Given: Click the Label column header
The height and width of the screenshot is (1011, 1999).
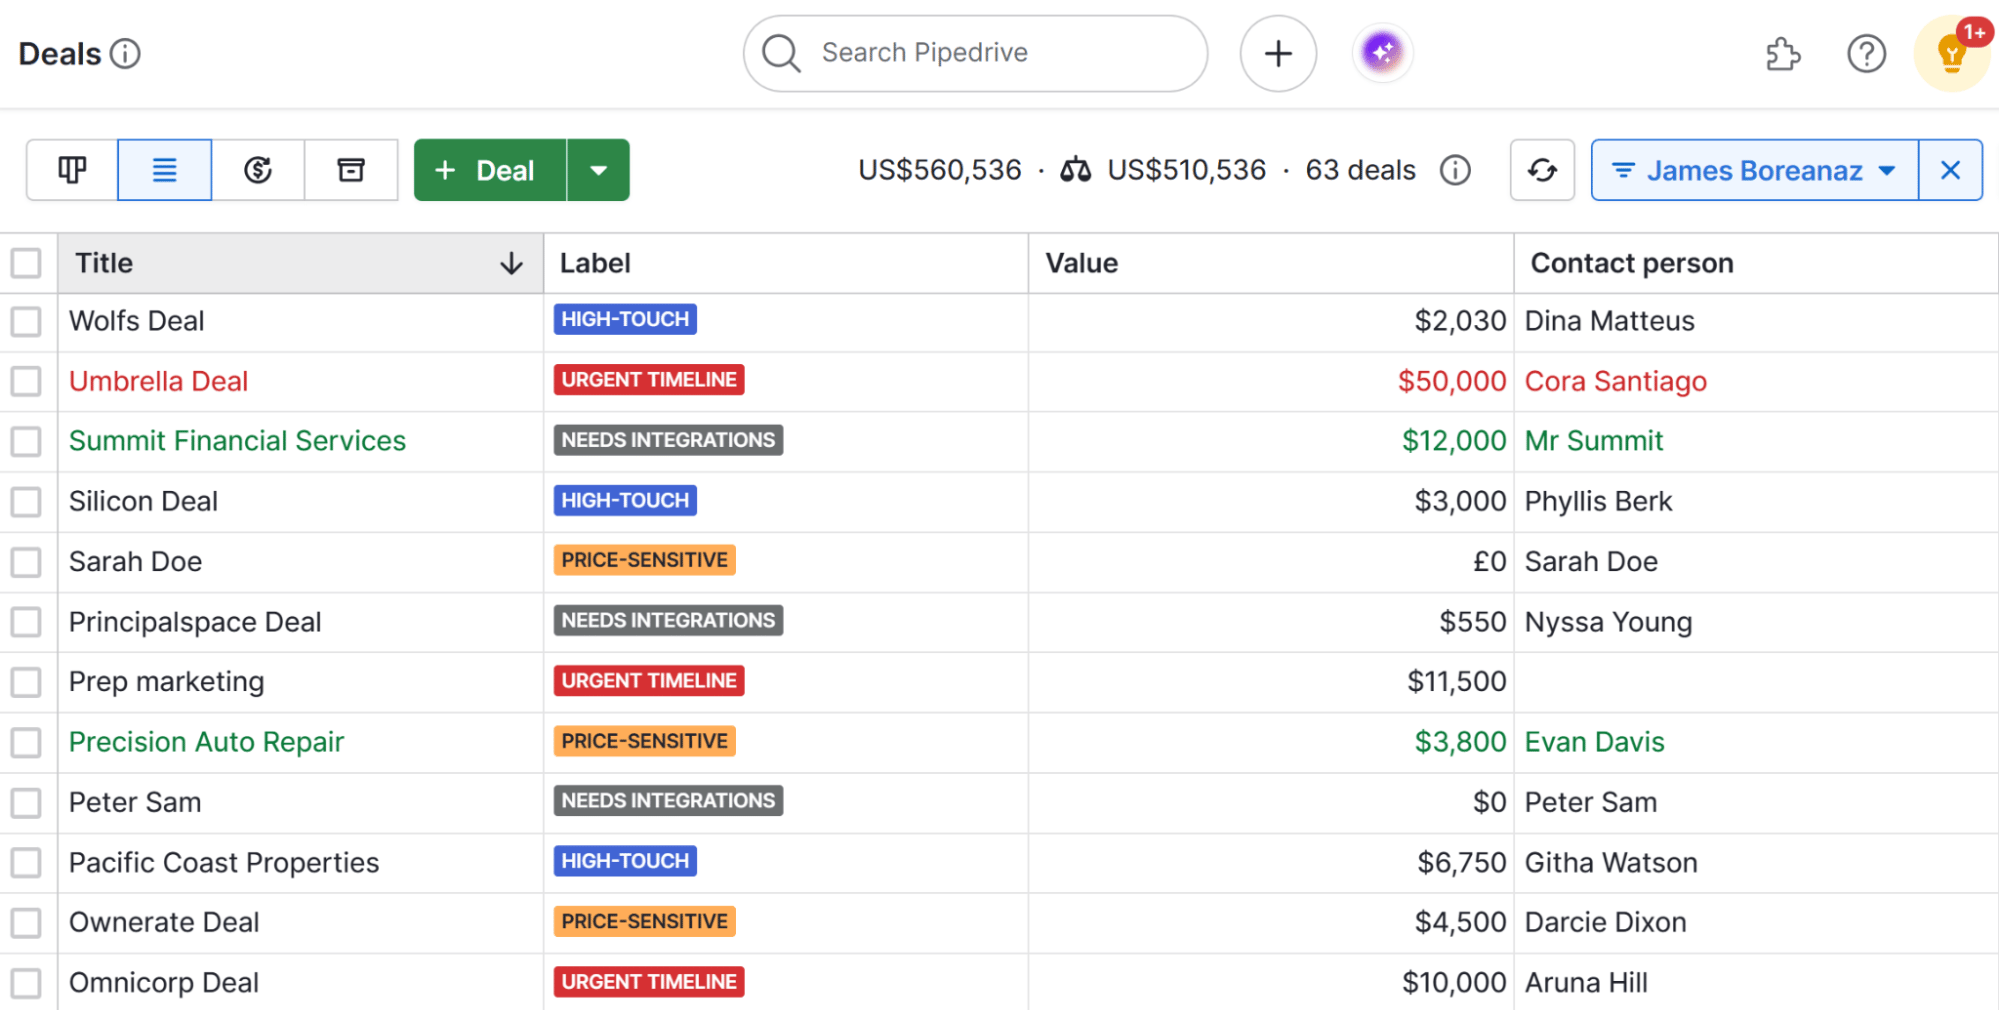Looking at the screenshot, I should point(595,264).
